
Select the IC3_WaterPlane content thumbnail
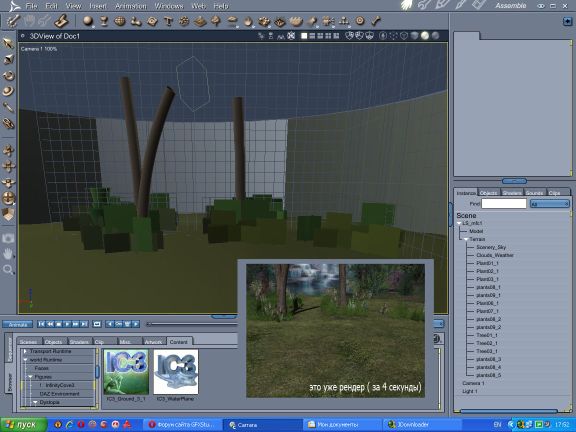pos(176,372)
